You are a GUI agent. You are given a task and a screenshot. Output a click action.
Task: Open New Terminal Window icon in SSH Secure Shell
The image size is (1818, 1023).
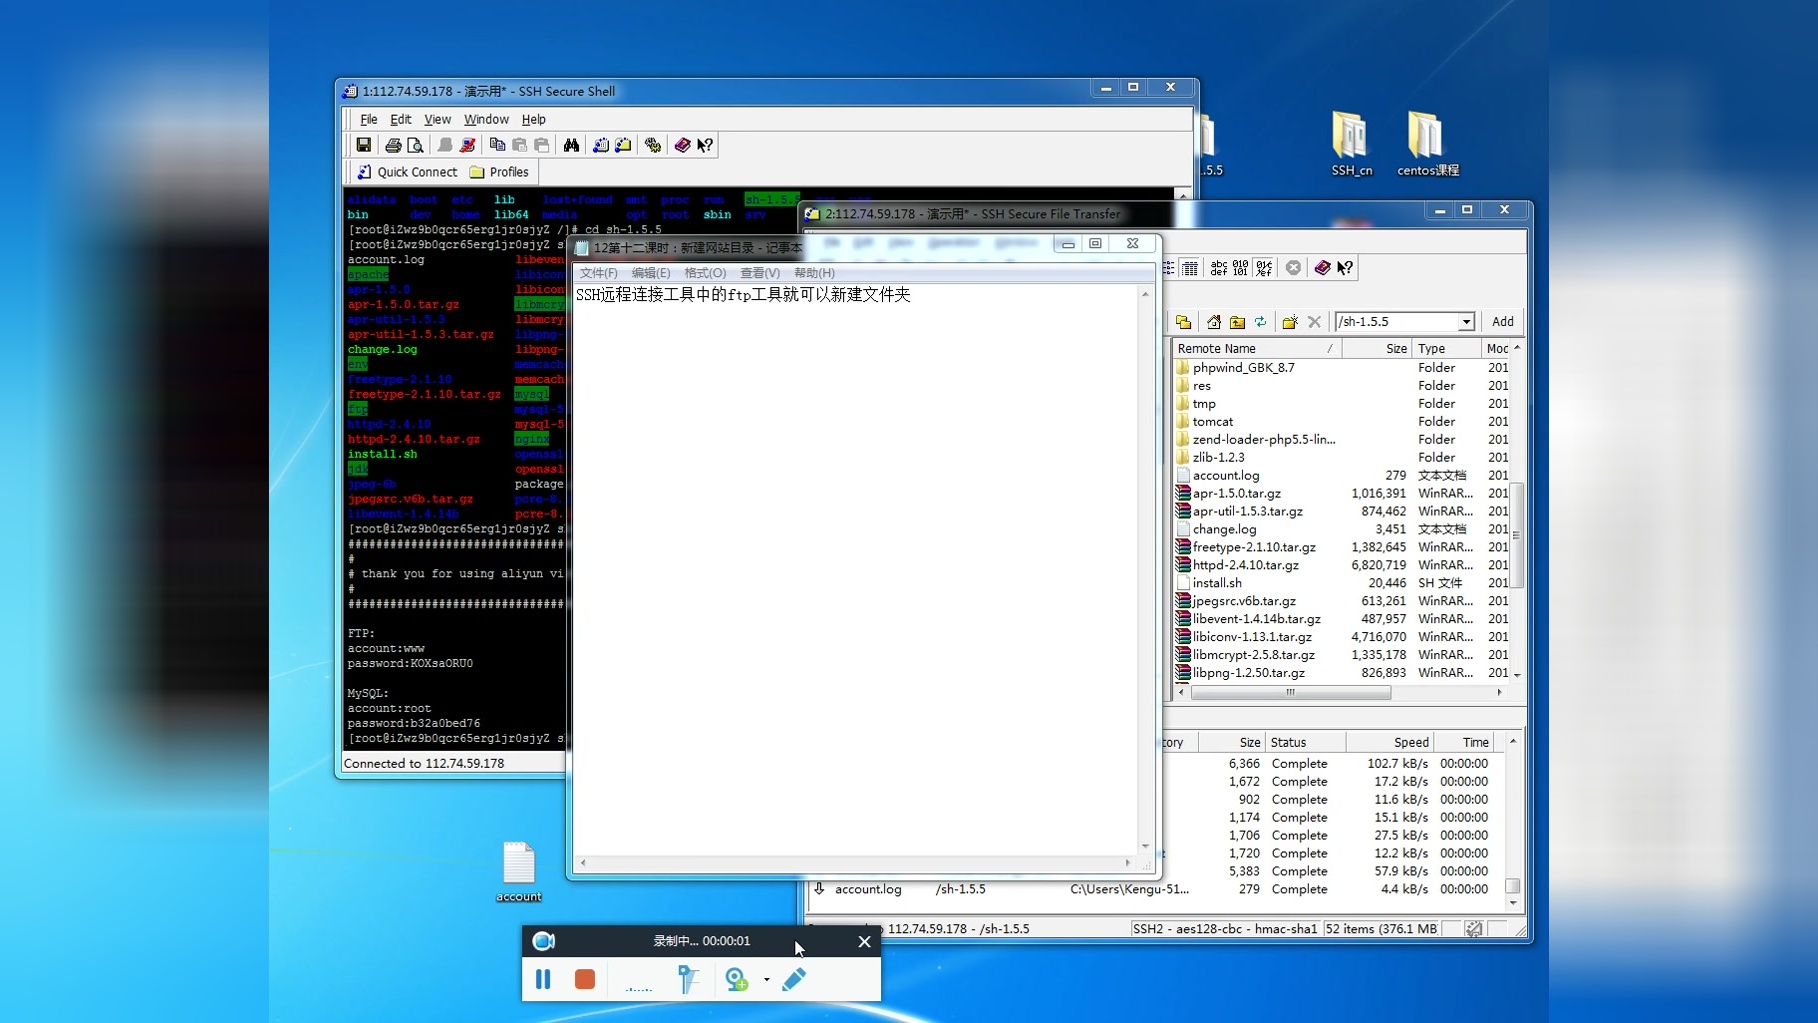click(600, 145)
